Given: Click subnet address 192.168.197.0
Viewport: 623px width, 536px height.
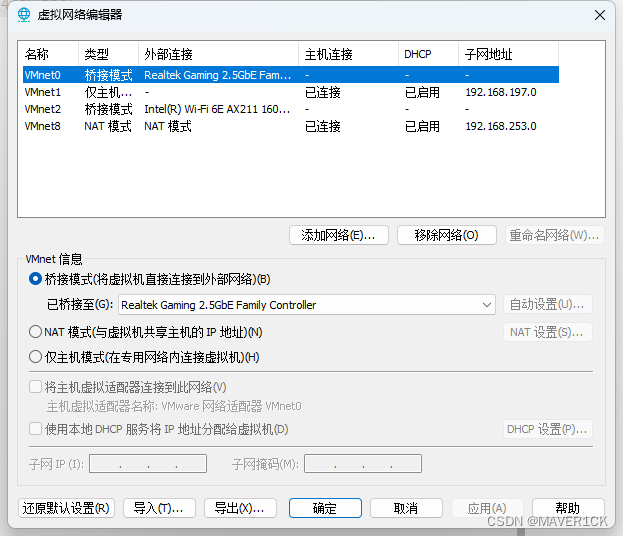Looking at the screenshot, I should pyautogui.click(x=501, y=92).
